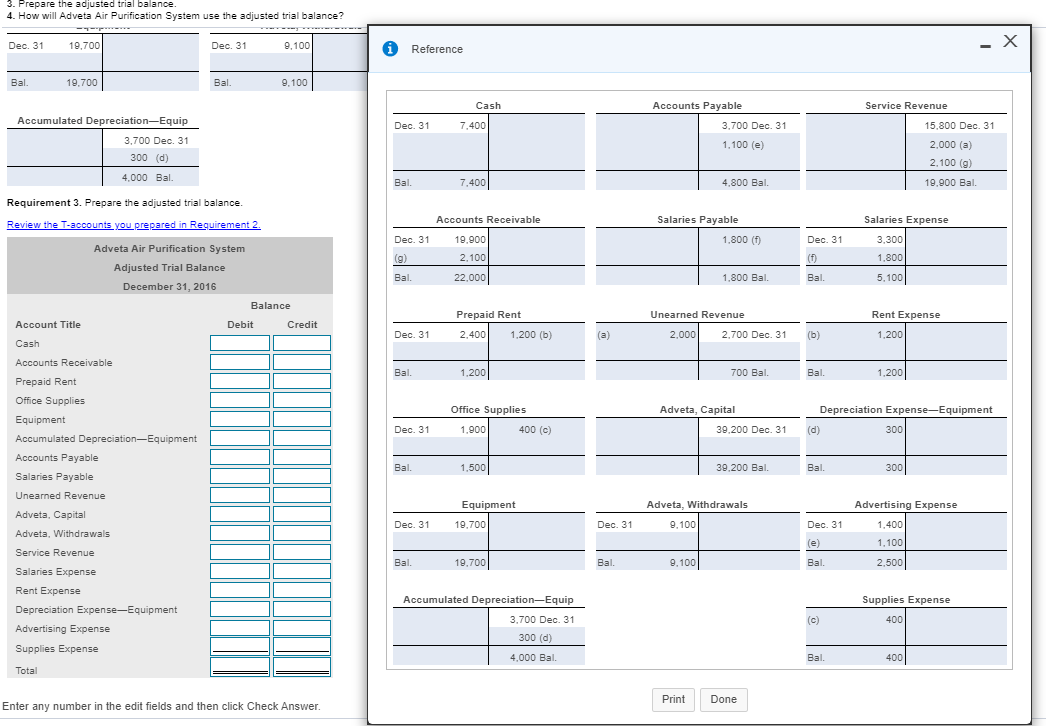
Task: Click the Adveta, Capital credit field
Action: 302,514
